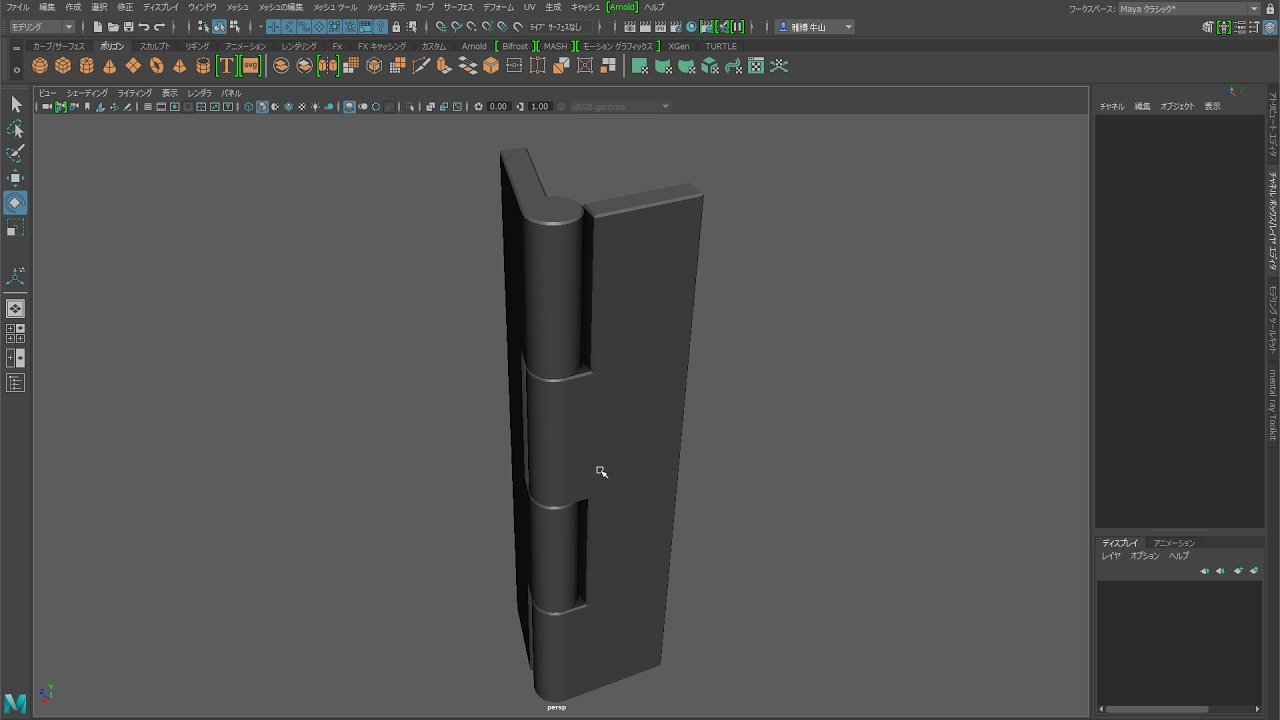This screenshot has width=1280, height=720.
Task: Create a polygon cone from shelf
Action: [110, 66]
